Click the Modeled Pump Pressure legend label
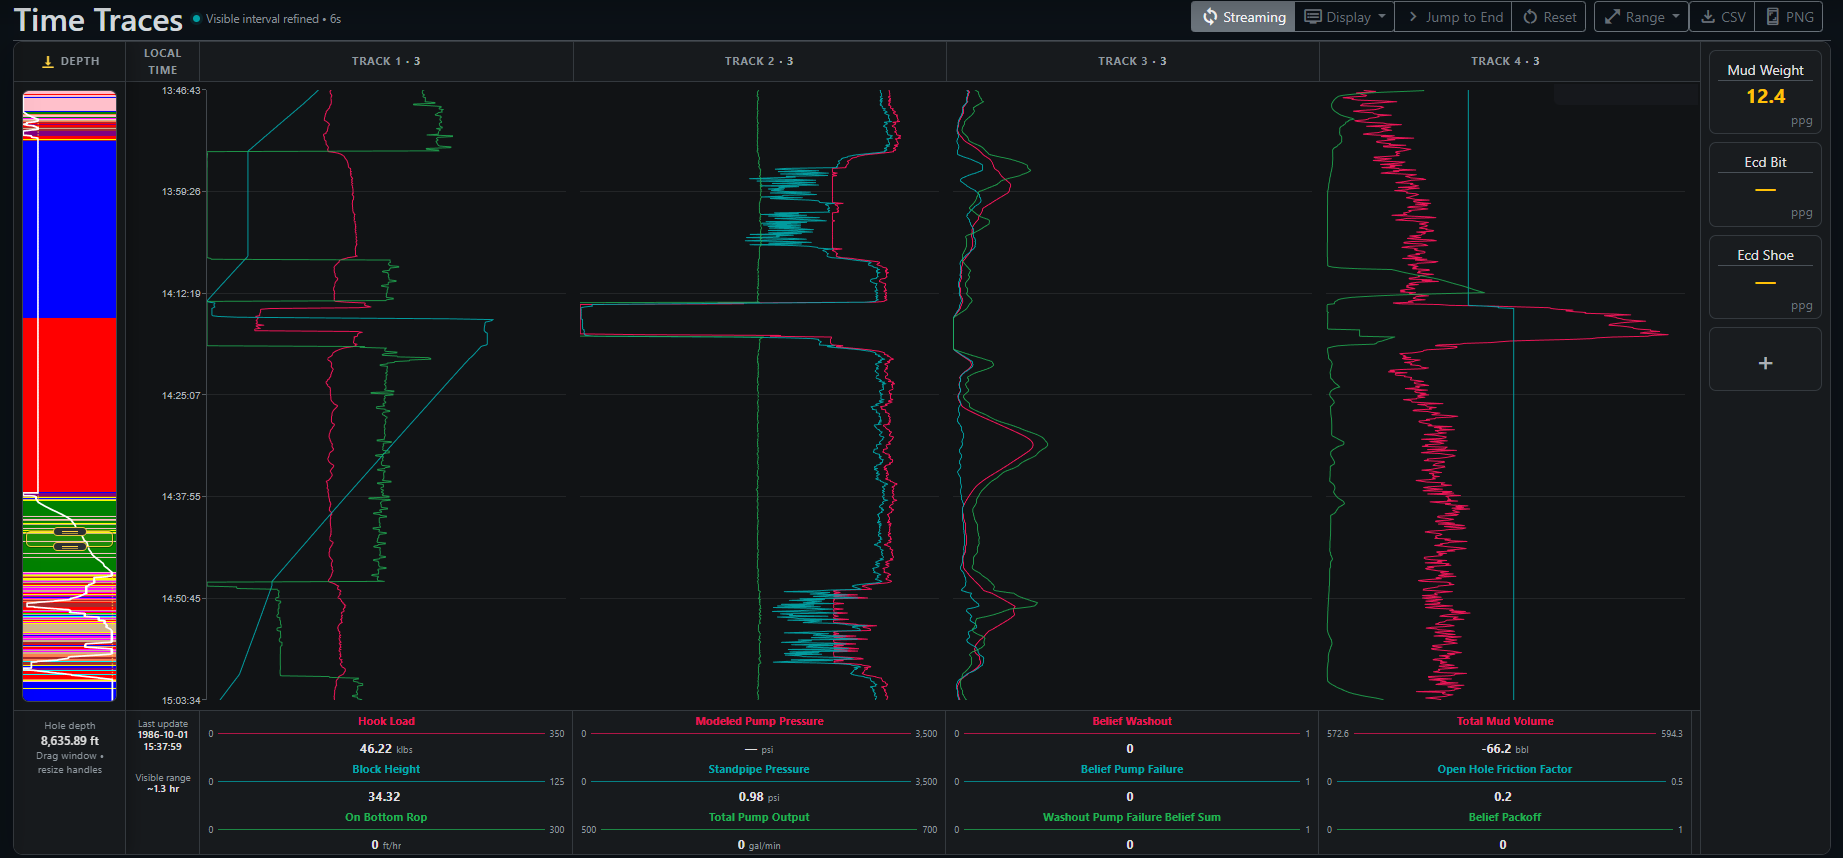The height and width of the screenshot is (858, 1843). click(x=759, y=721)
